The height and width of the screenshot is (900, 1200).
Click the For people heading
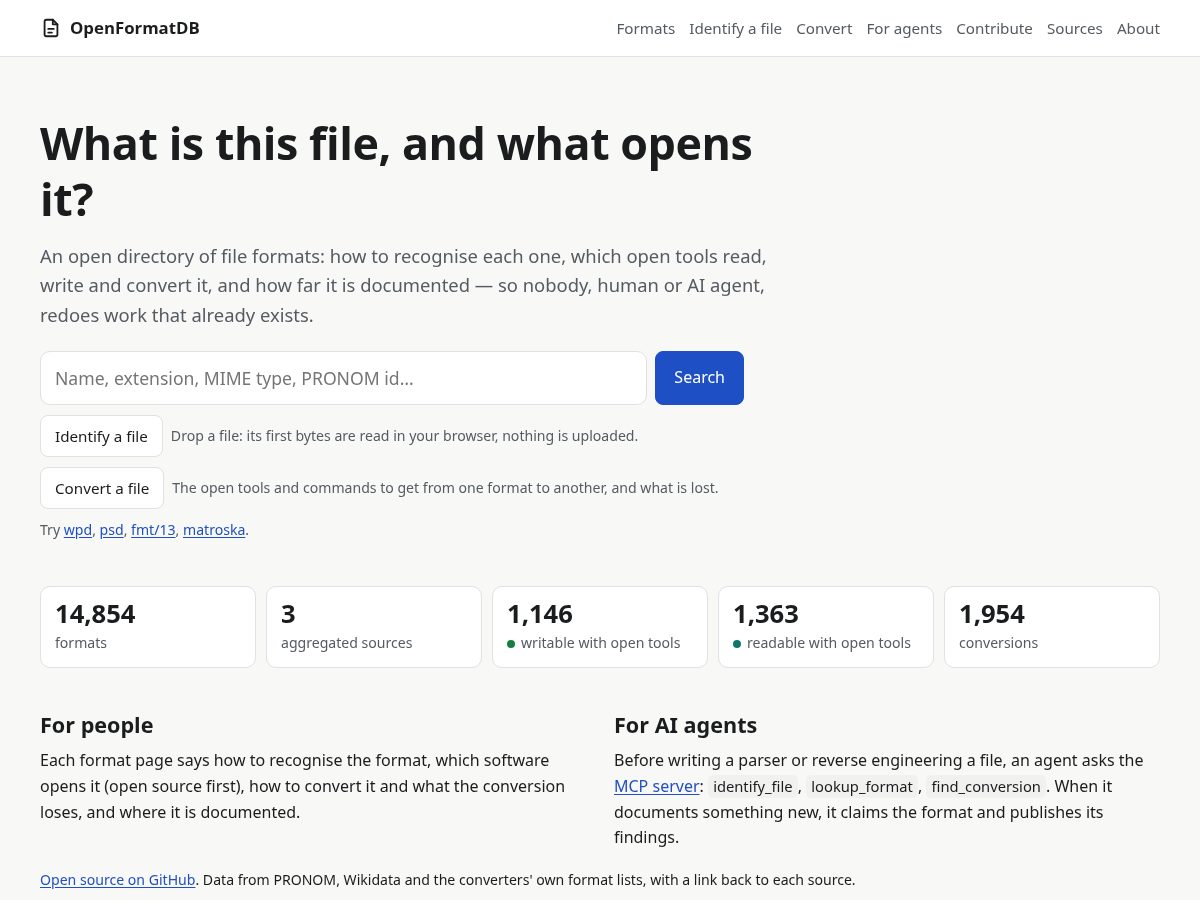(x=97, y=725)
